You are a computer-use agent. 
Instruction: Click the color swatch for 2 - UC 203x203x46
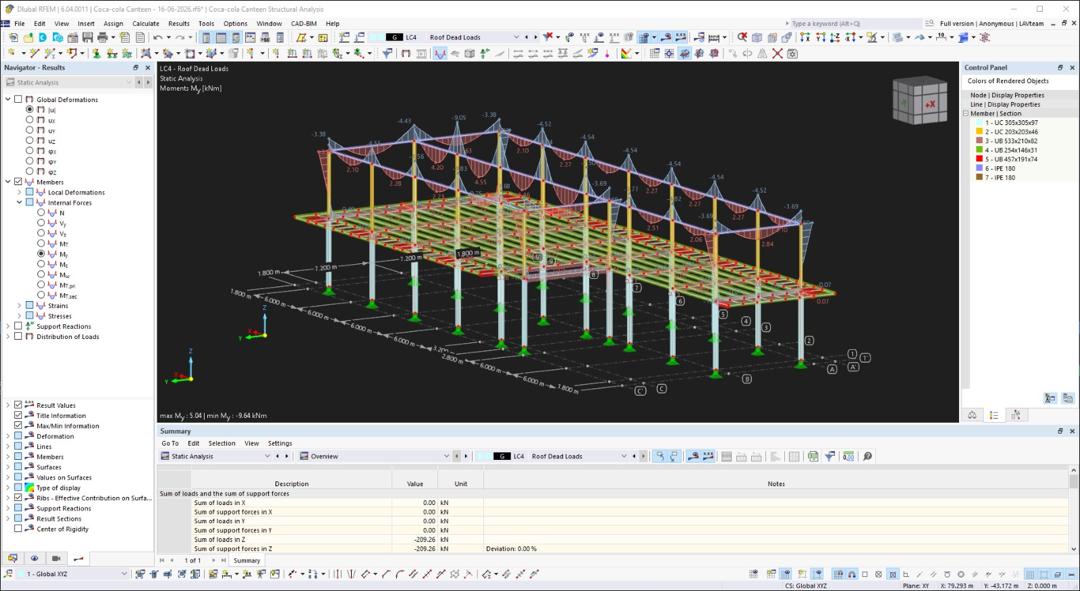tap(979, 132)
